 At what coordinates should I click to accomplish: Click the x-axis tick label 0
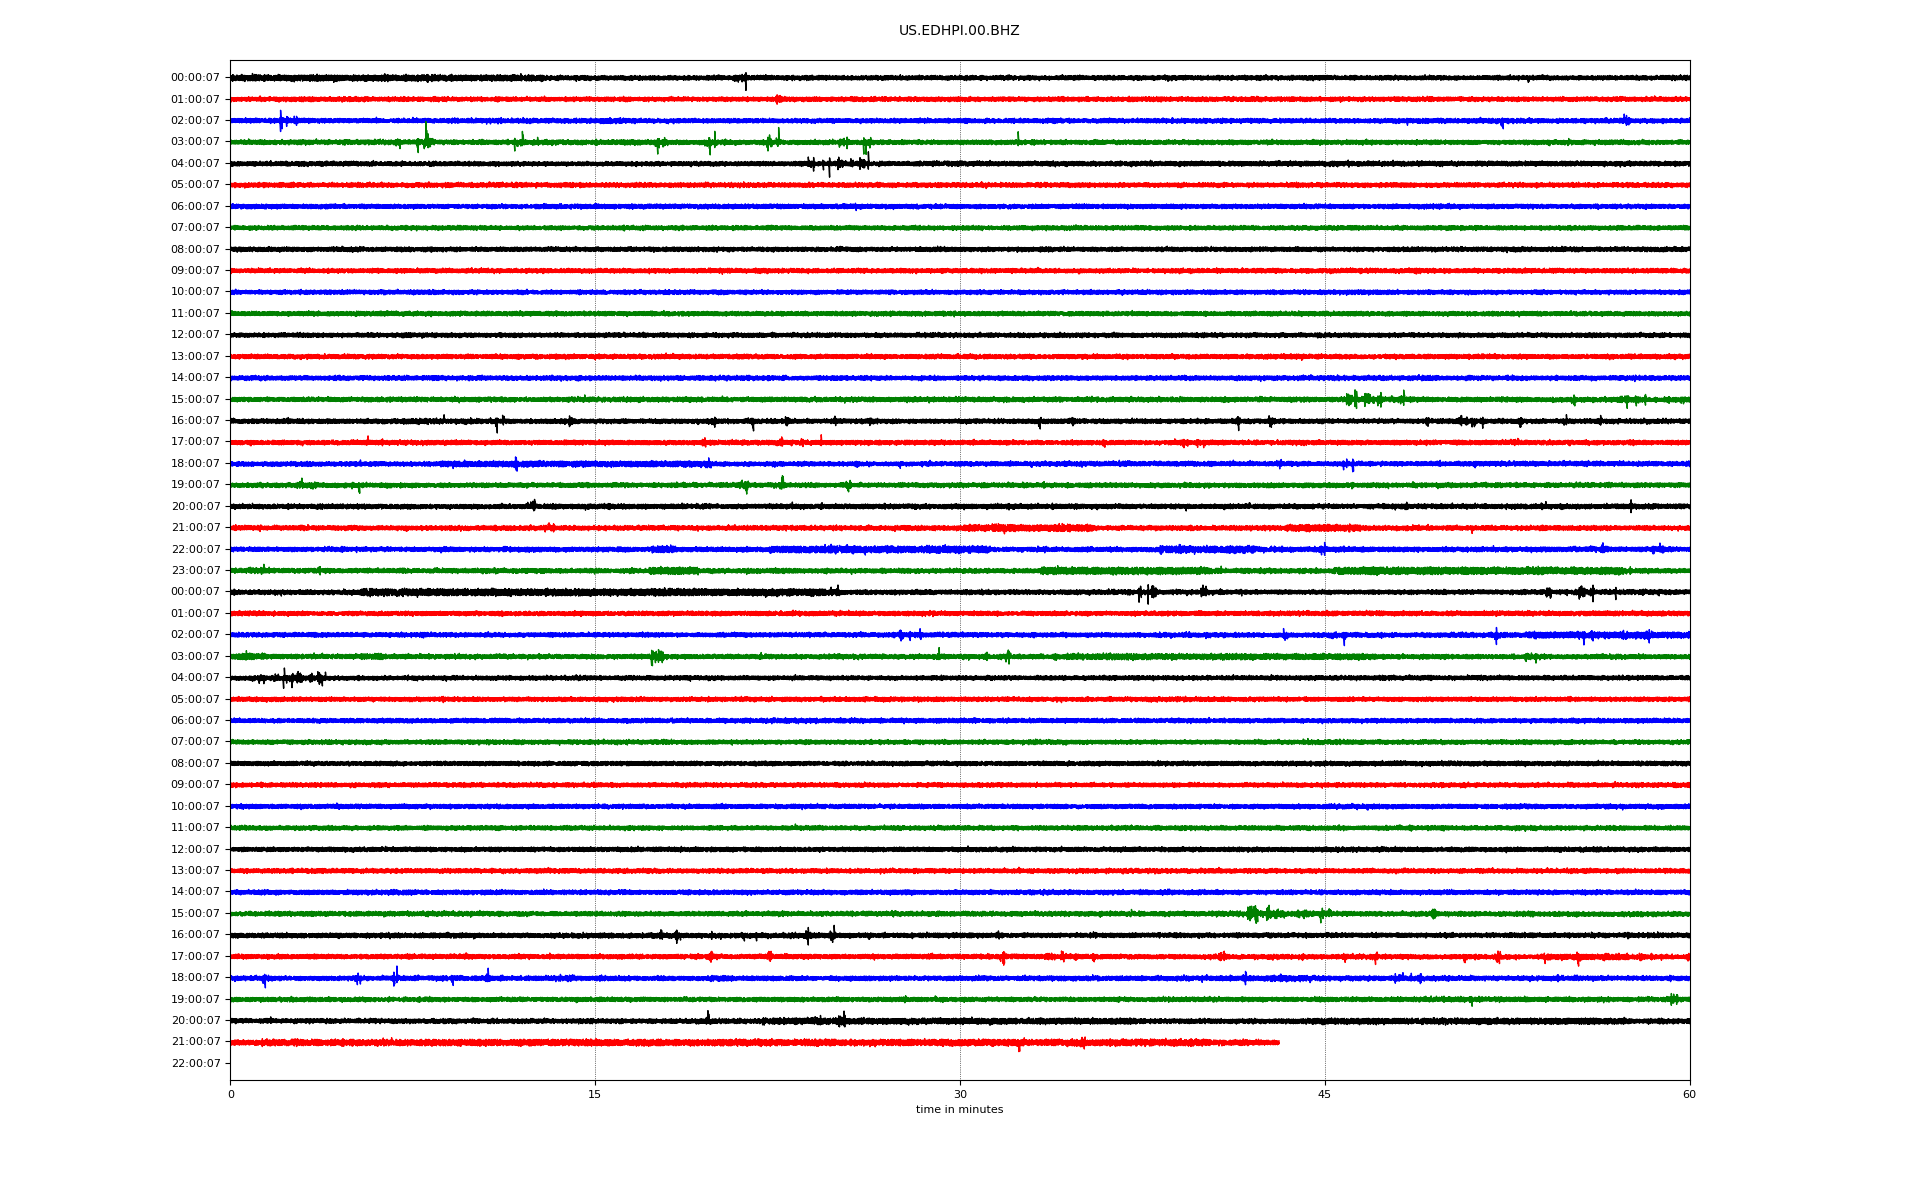point(231,1094)
